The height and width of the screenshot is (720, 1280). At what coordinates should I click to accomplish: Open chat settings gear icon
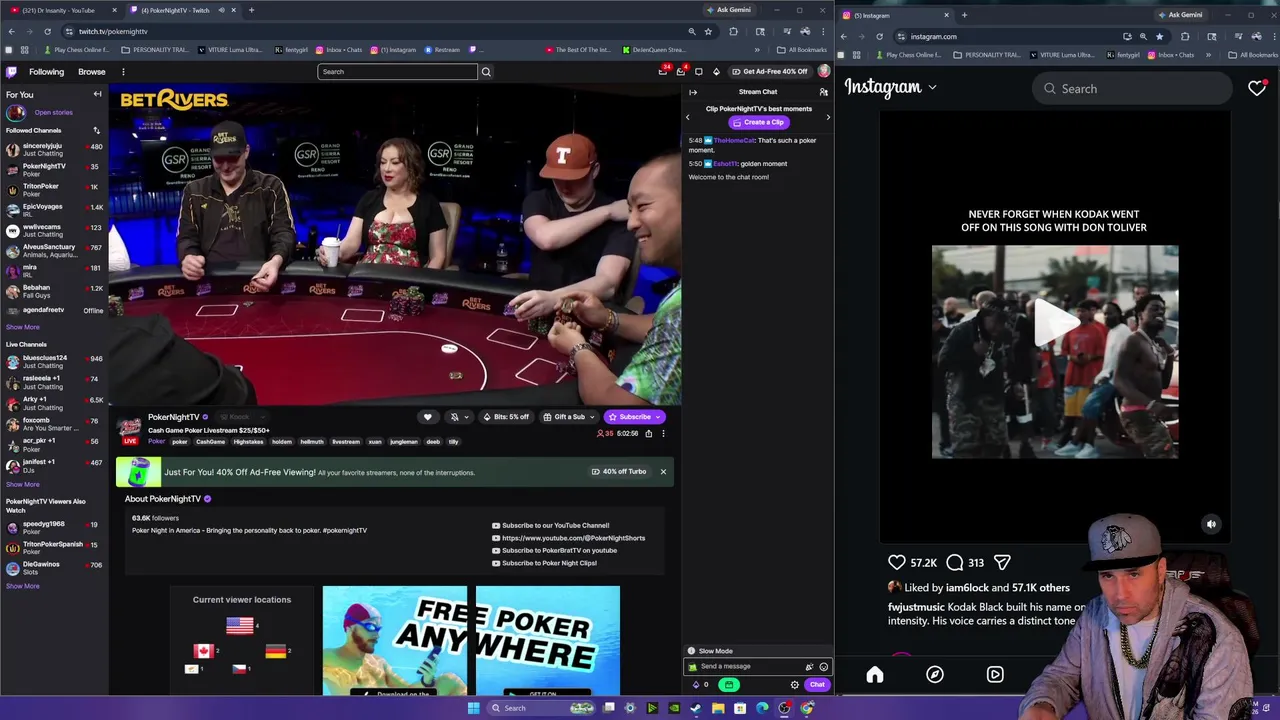click(795, 685)
